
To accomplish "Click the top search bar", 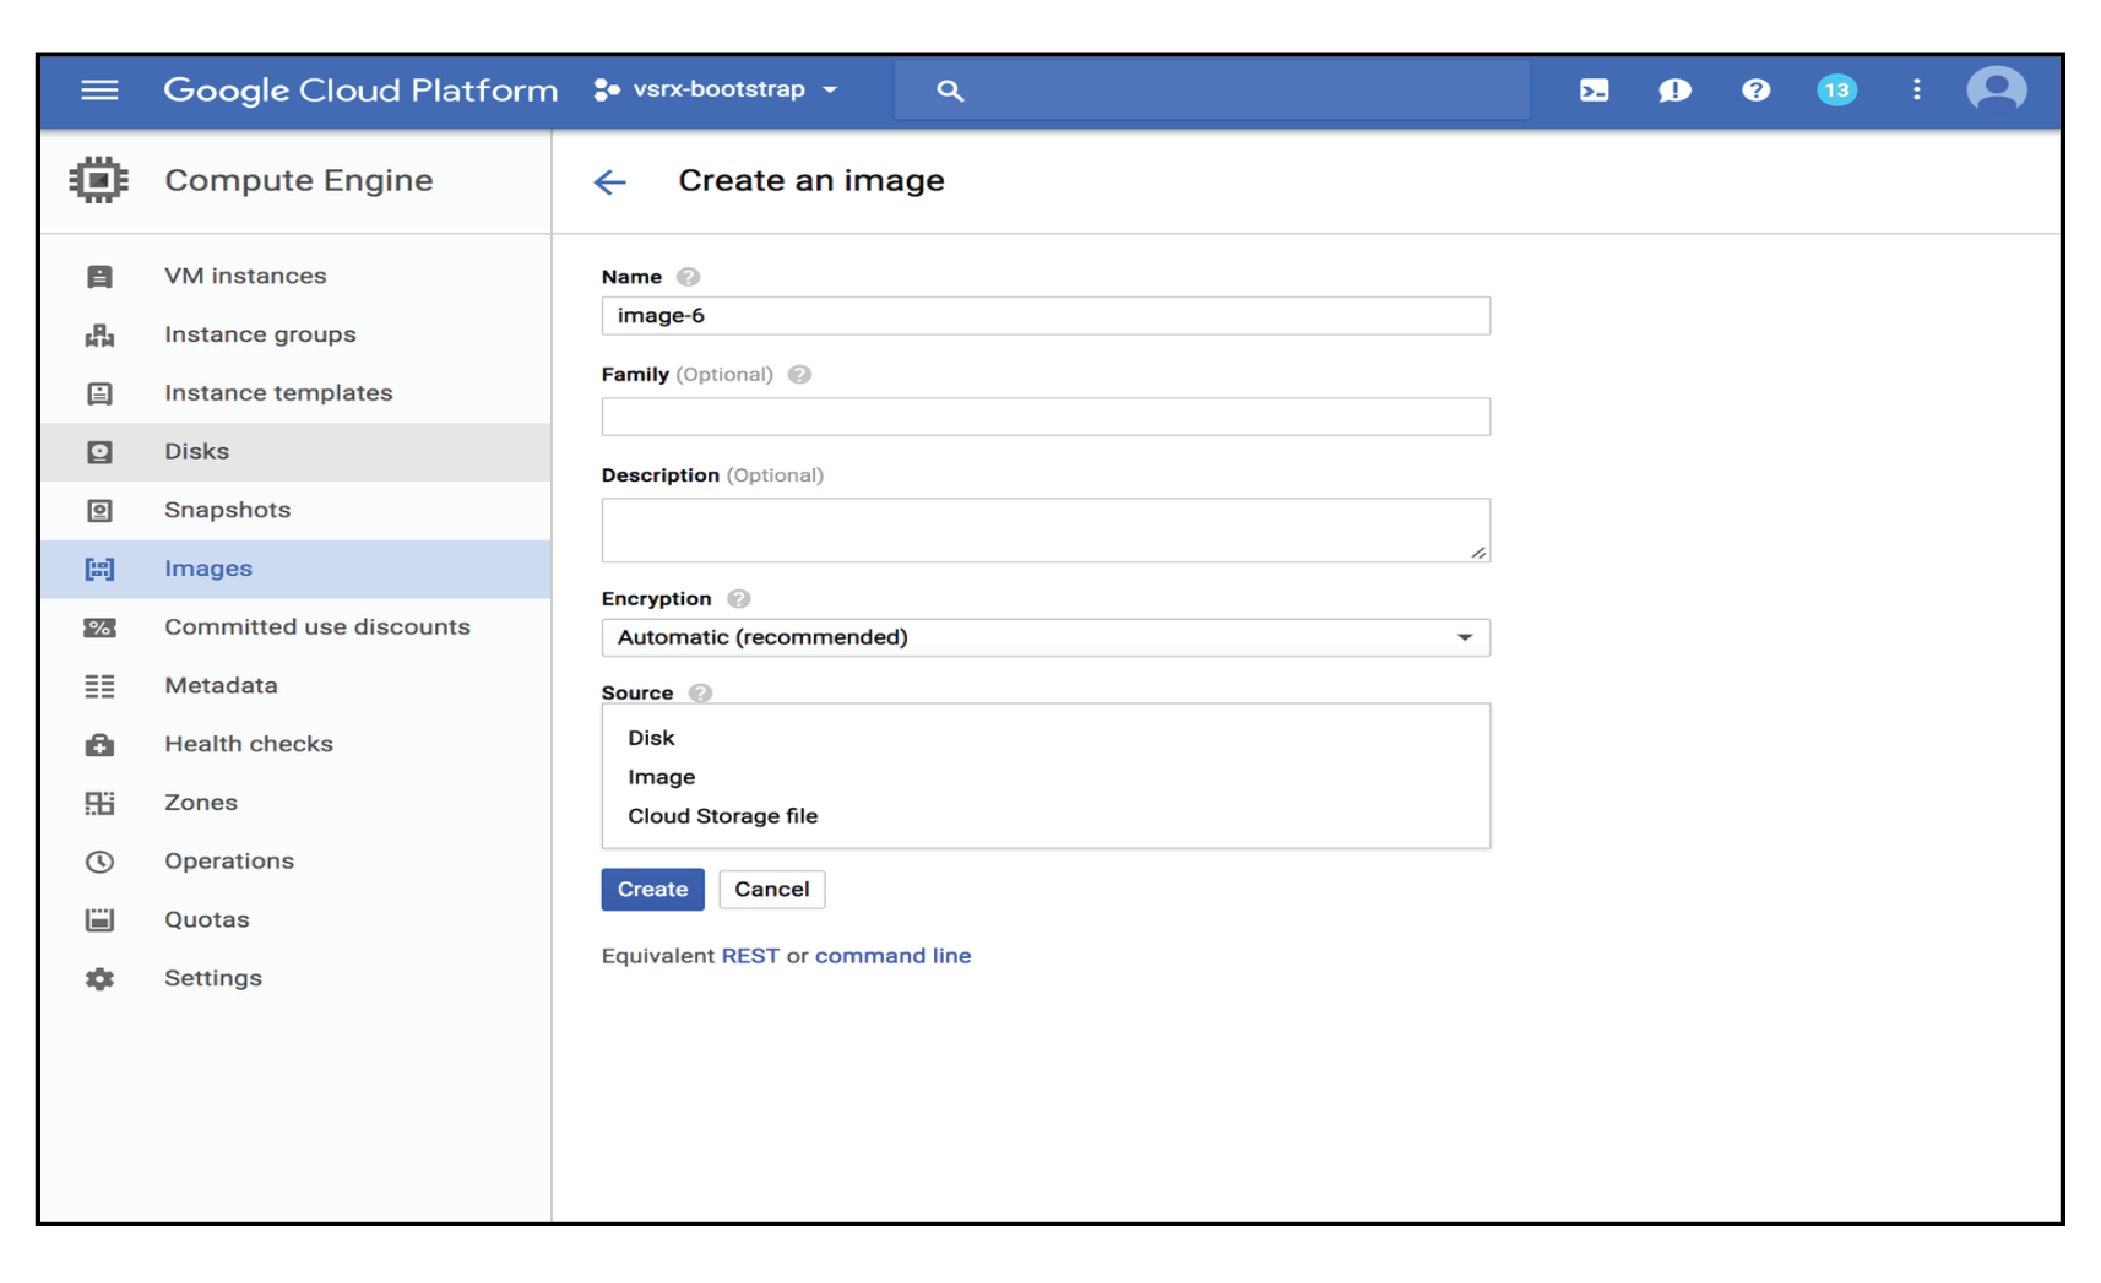I will [1210, 90].
